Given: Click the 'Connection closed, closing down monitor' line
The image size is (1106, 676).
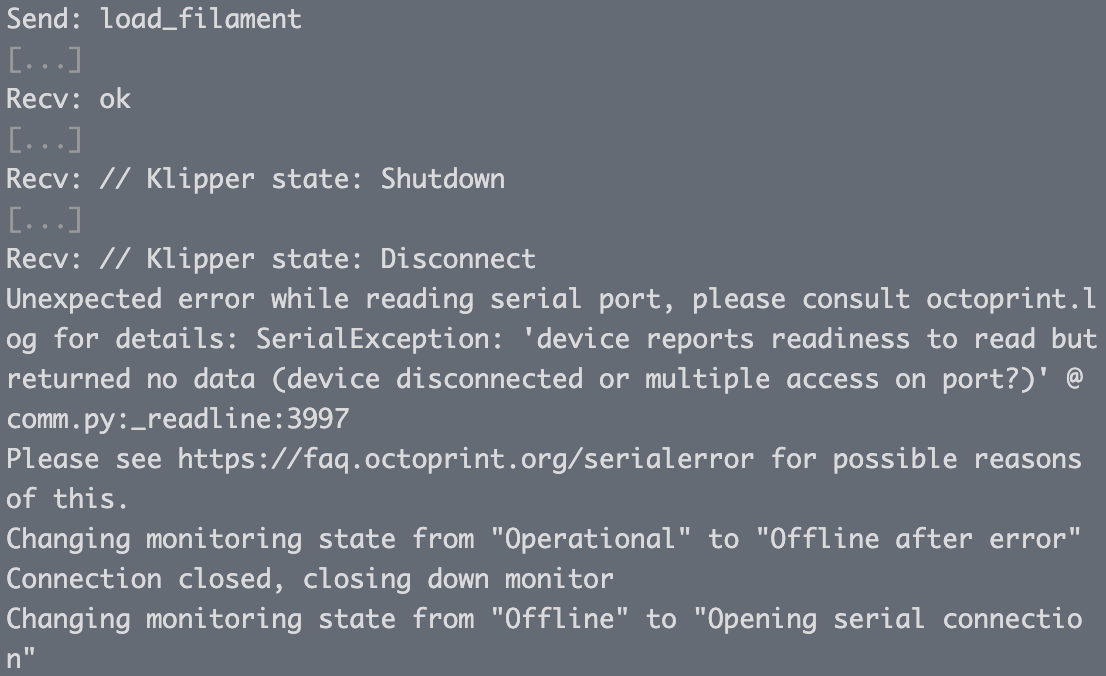Looking at the screenshot, I should [310, 579].
